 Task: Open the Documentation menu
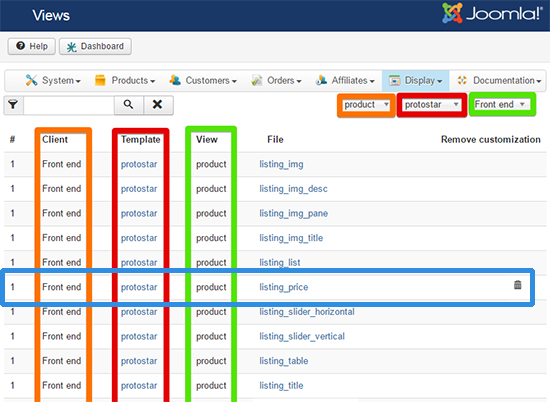coord(499,80)
